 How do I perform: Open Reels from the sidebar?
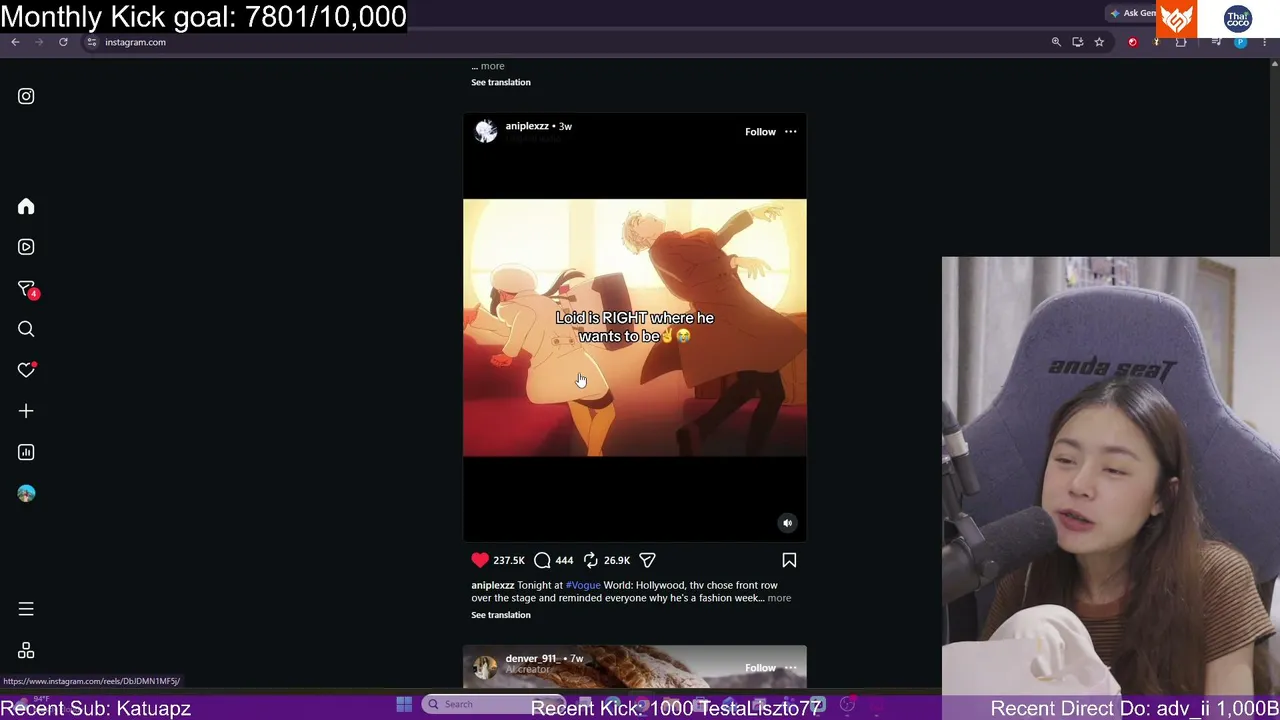26,247
